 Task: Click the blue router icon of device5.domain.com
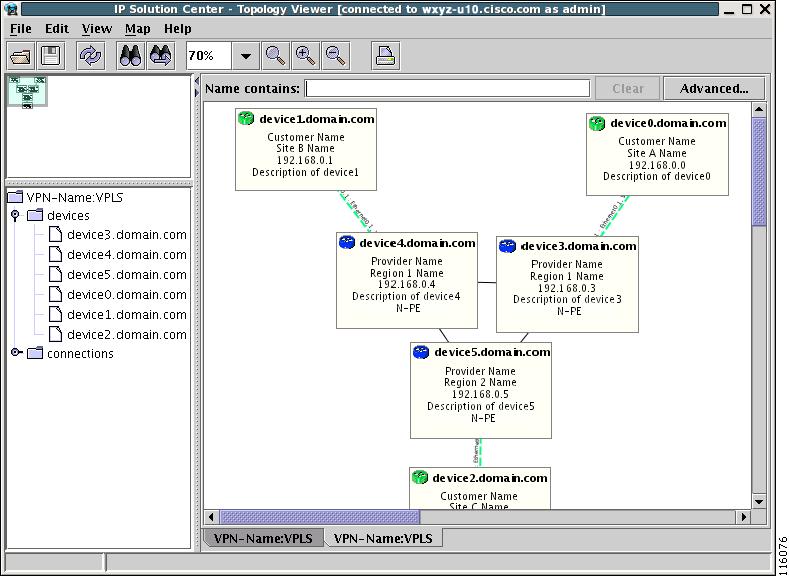click(421, 352)
